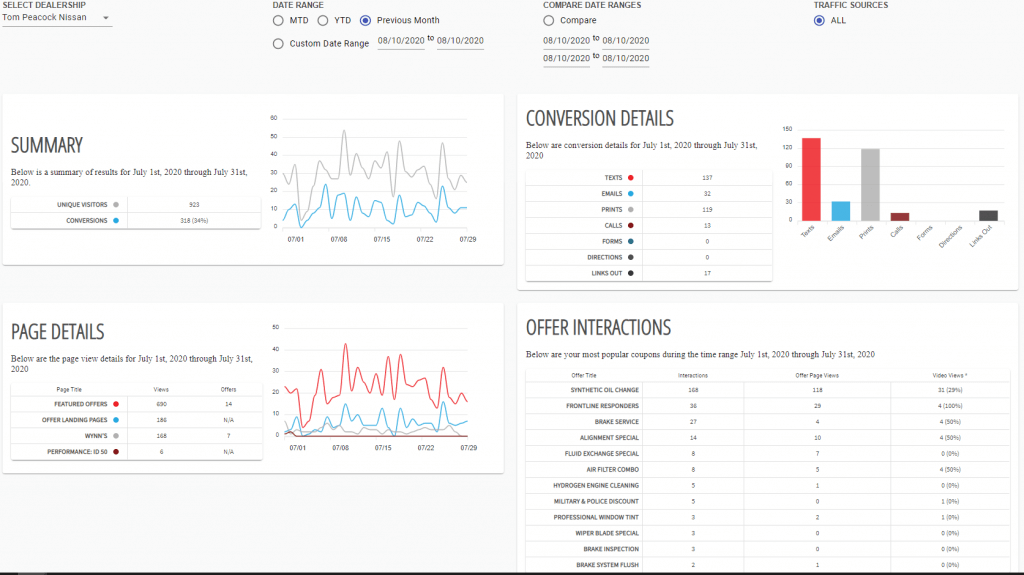
Task: Click Featured Offers red legend dot
Action: [116, 404]
